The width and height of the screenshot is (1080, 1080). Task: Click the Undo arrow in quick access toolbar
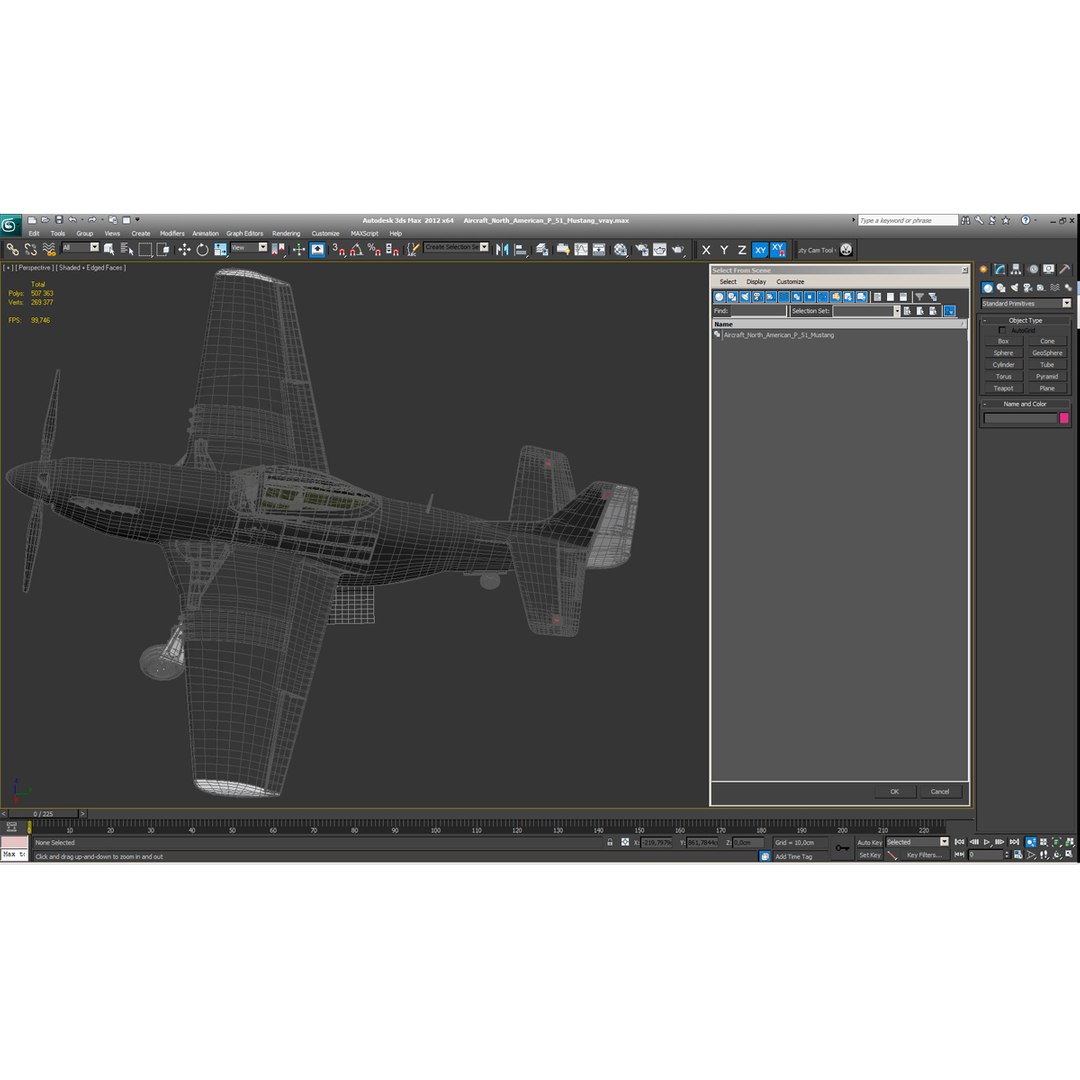coord(72,220)
